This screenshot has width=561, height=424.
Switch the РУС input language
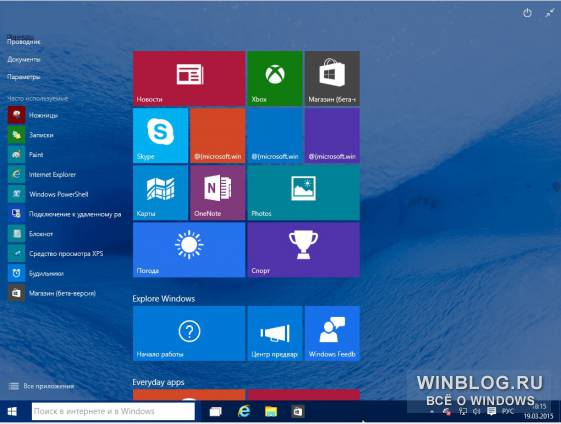(x=508, y=411)
